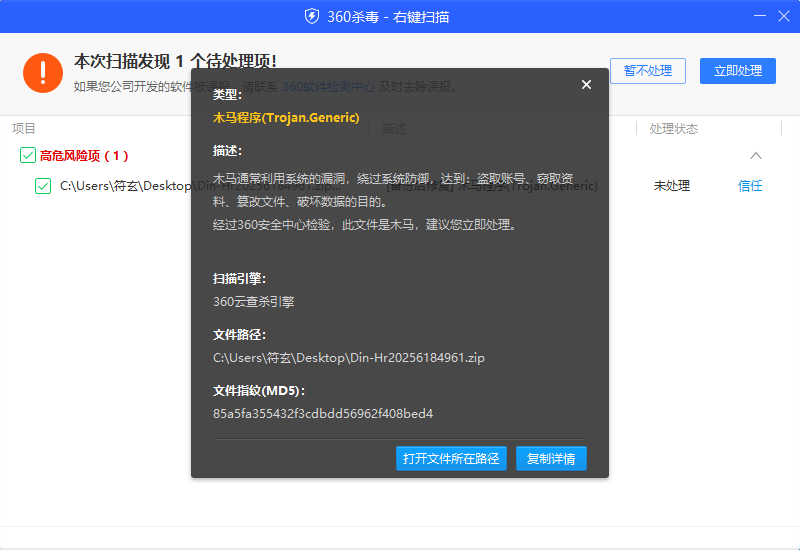Image resolution: width=800 pixels, height=550 pixels.
Task: Click the 项目 column header
Action: point(23,129)
